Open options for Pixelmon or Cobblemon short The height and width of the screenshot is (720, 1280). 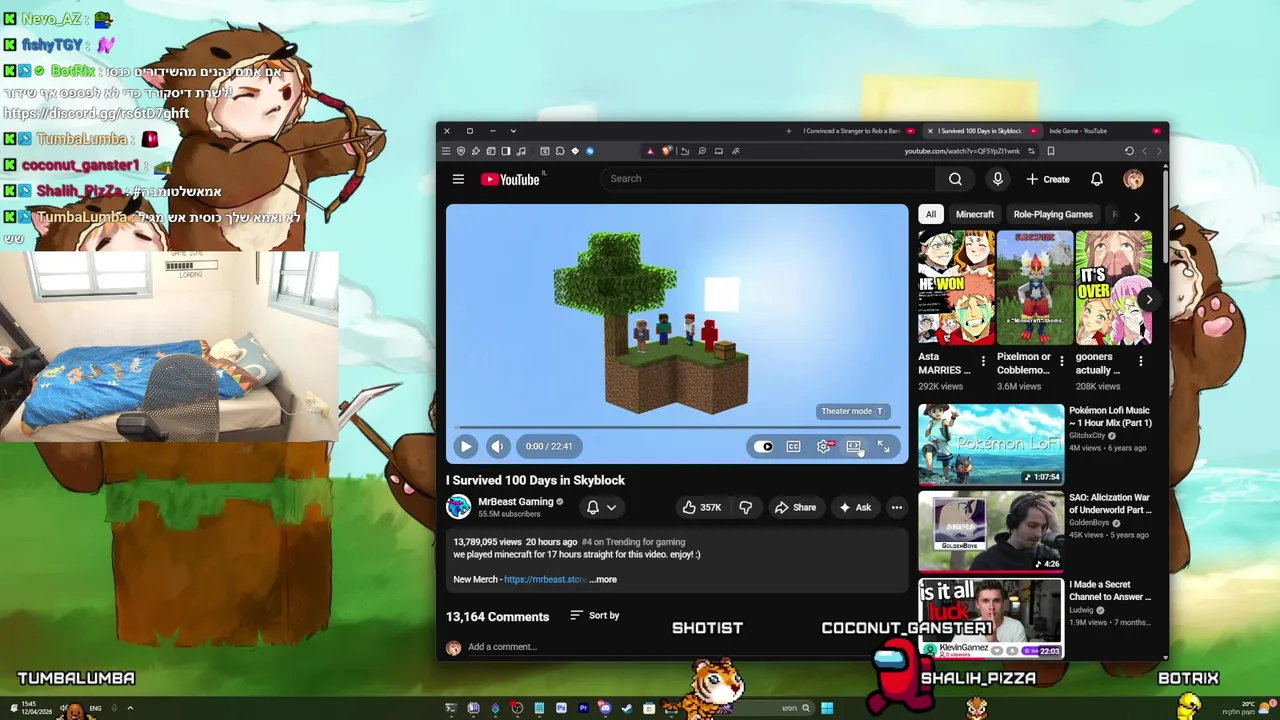[1062, 361]
